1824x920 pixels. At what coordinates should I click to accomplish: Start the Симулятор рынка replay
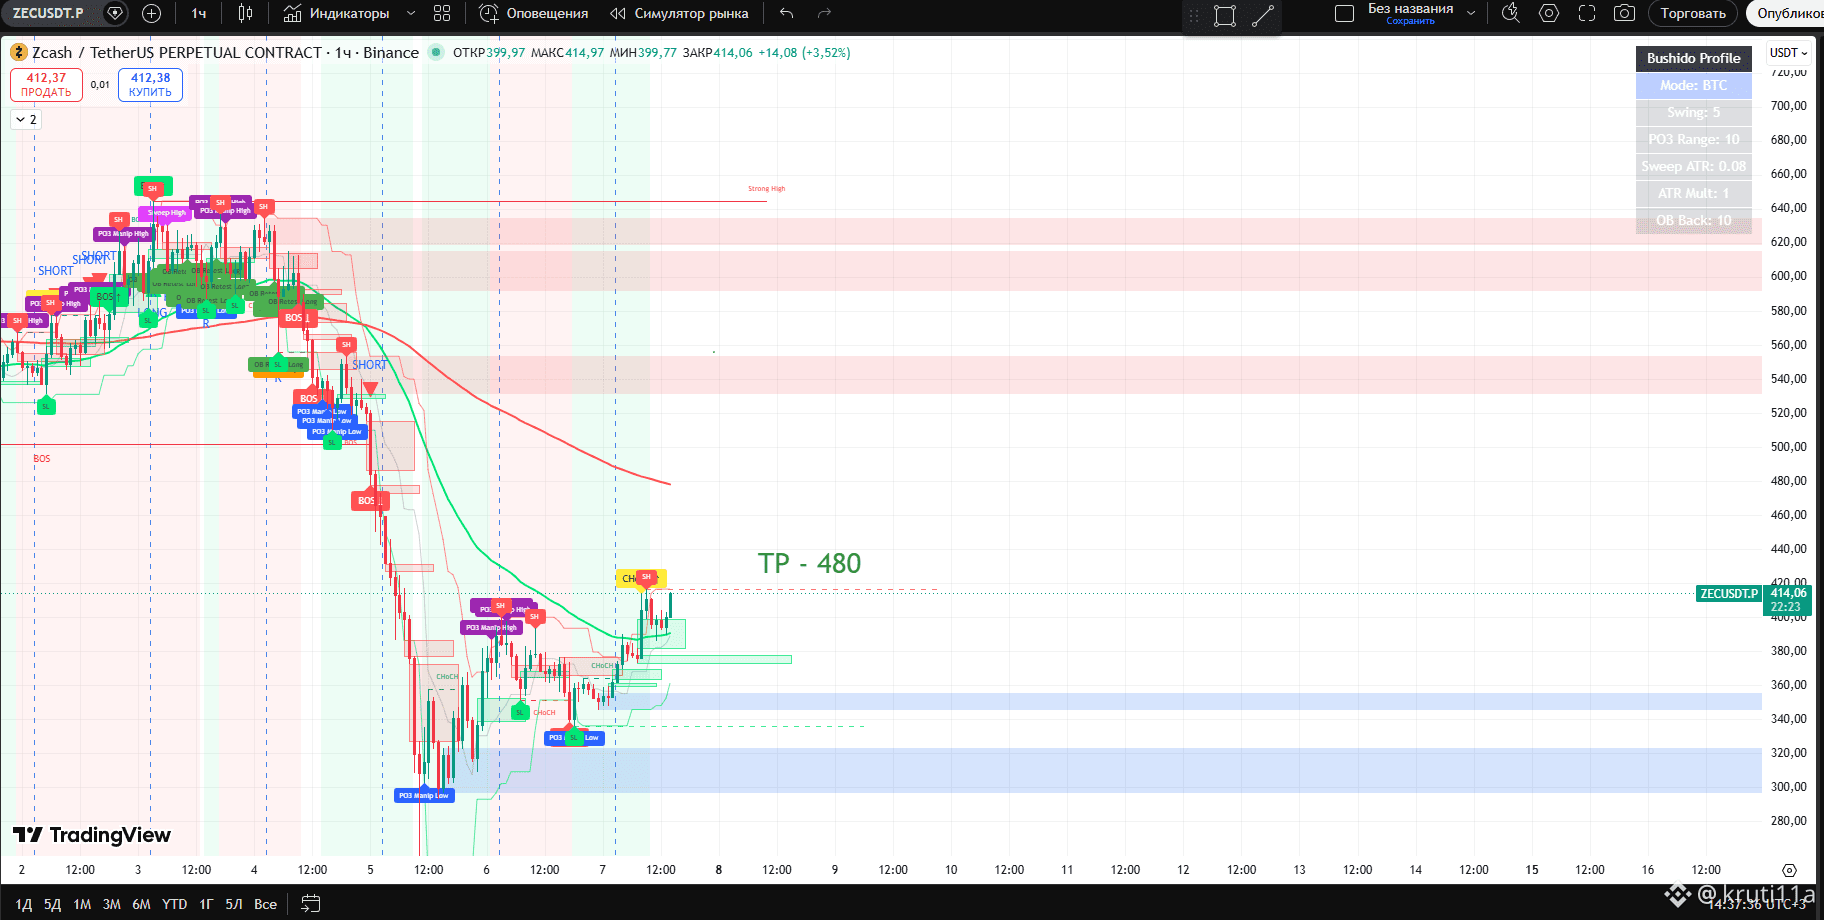click(679, 13)
